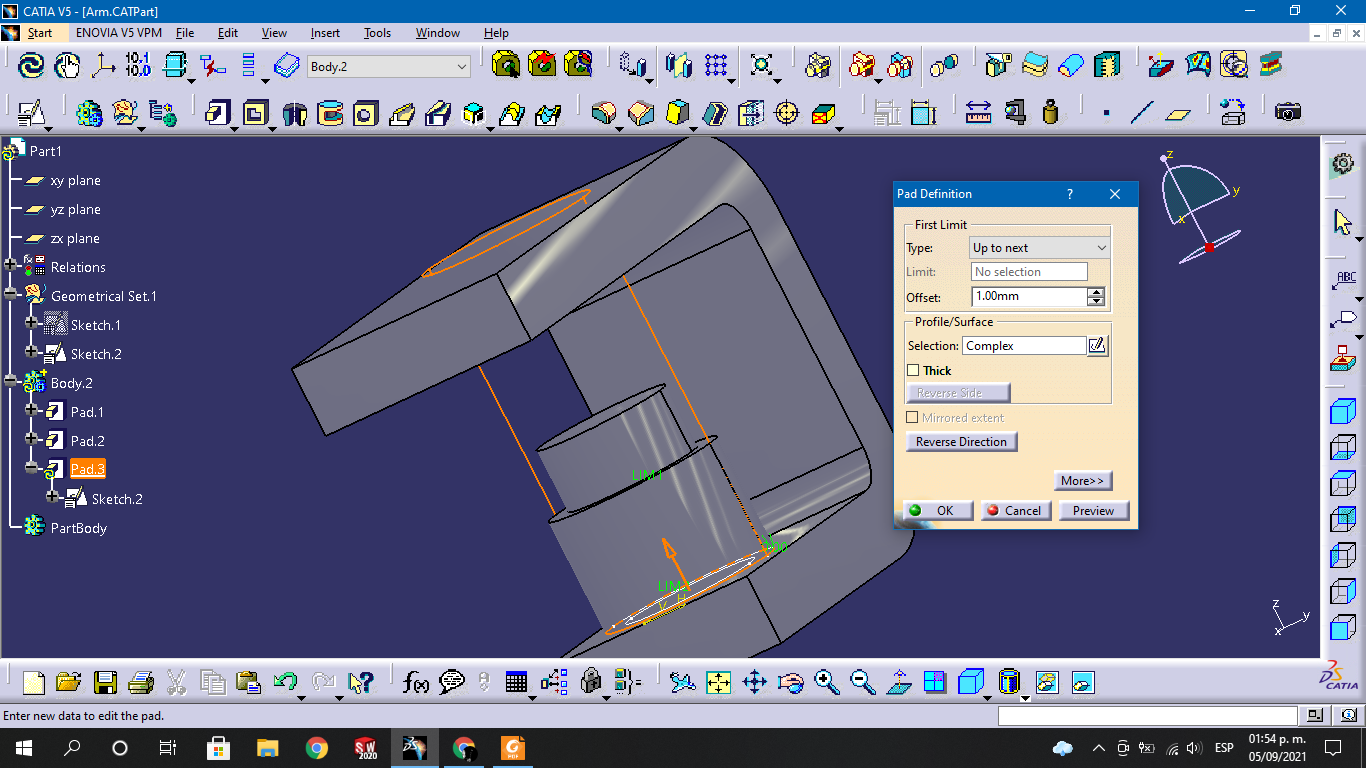Viewport: 1366px width, 768px height.
Task: Click the Apply Material icon at right
Action: coord(1343,357)
